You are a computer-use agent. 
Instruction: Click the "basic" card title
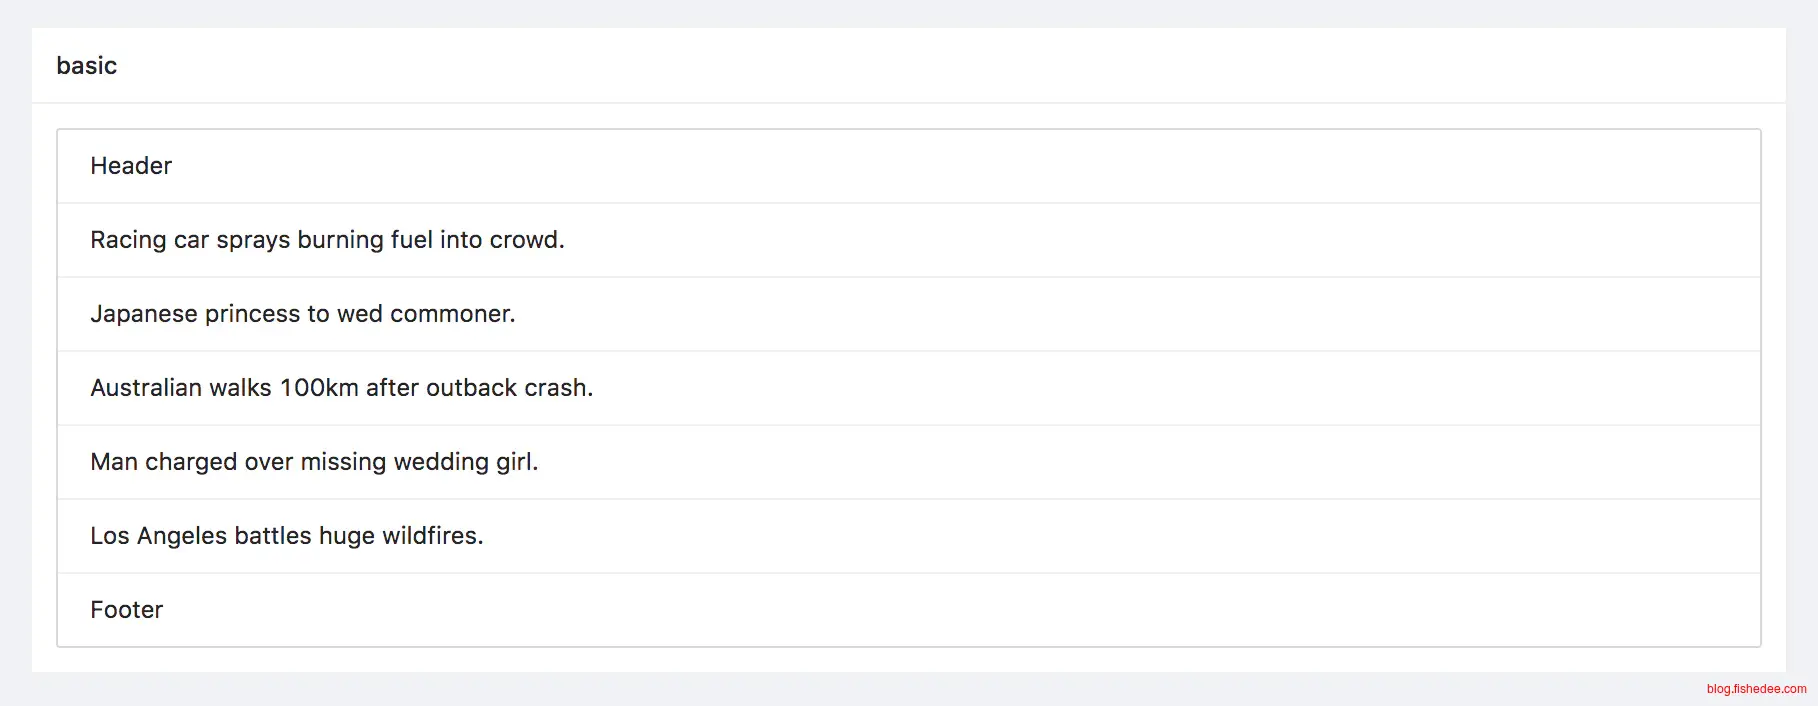pos(87,66)
